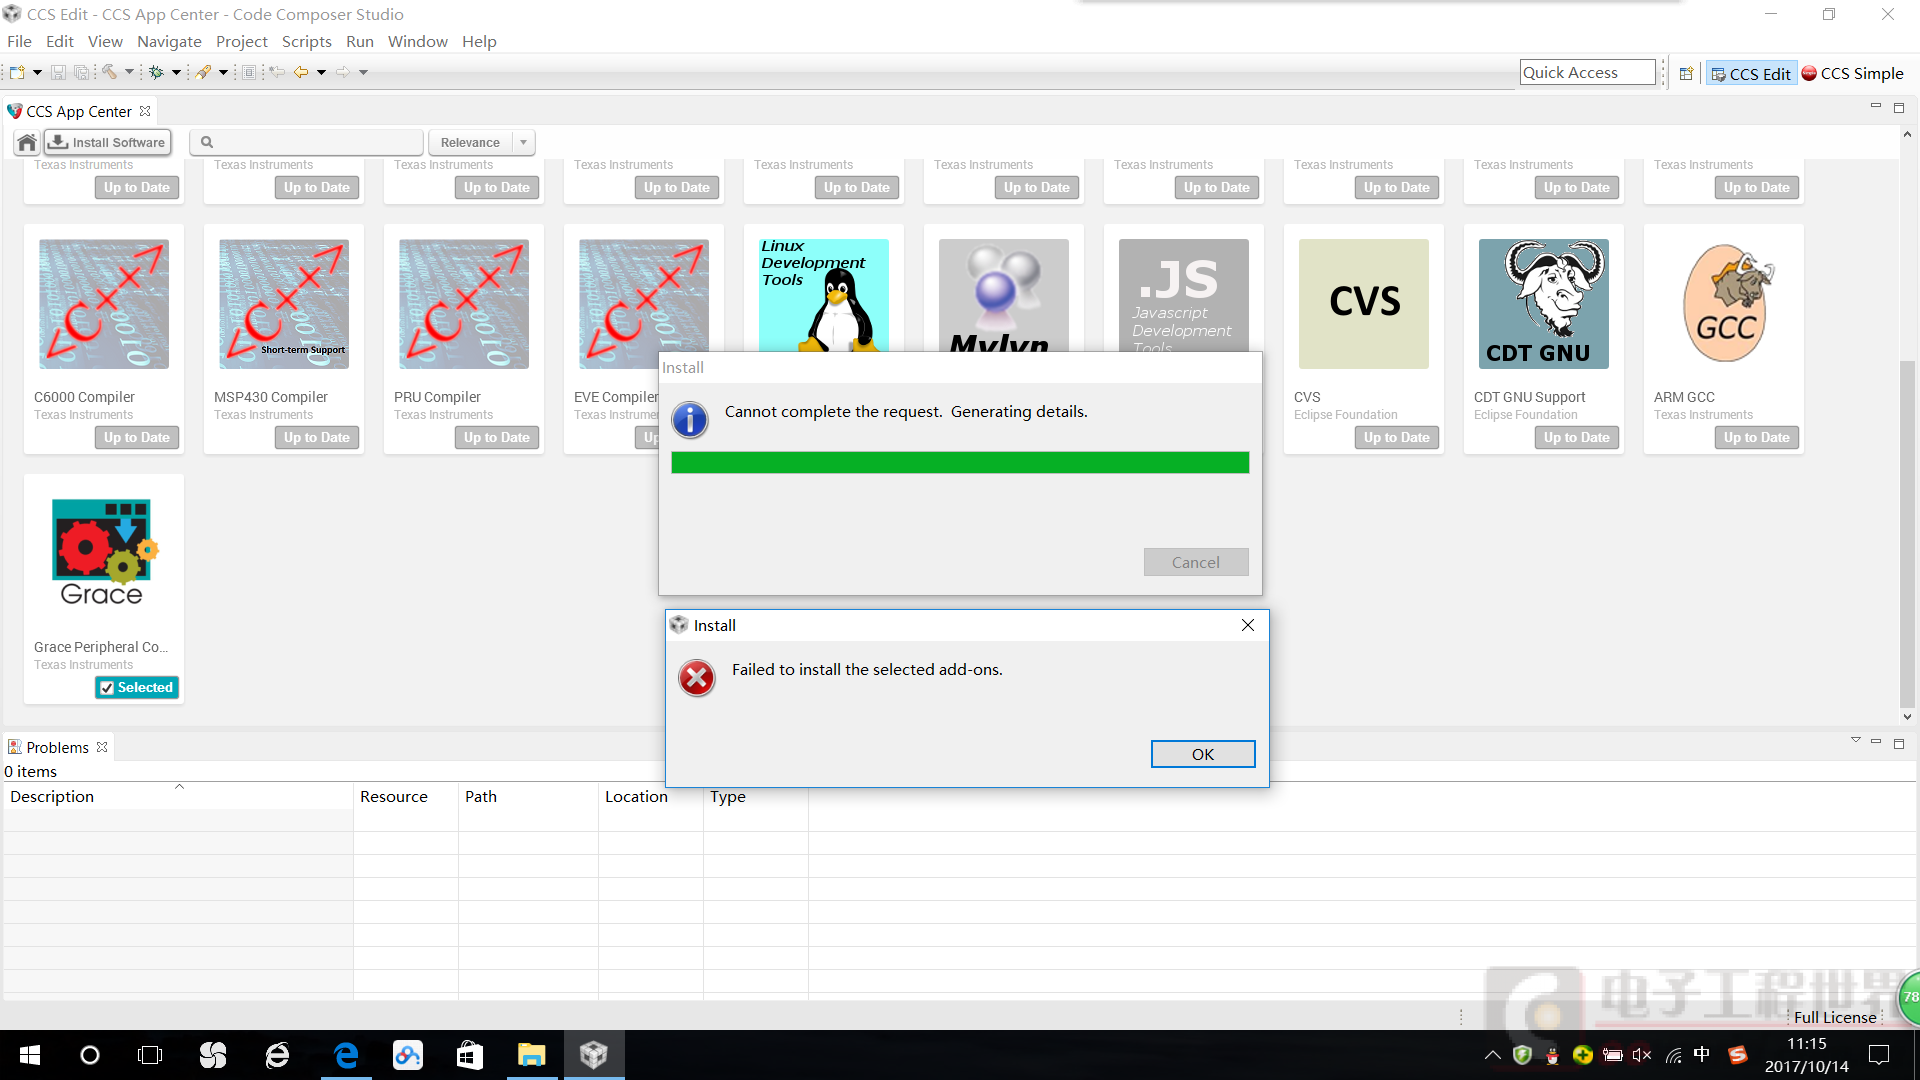Select the Grace add-on thumbnail
The width and height of the screenshot is (1920, 1080).
(x=104, y=554)
